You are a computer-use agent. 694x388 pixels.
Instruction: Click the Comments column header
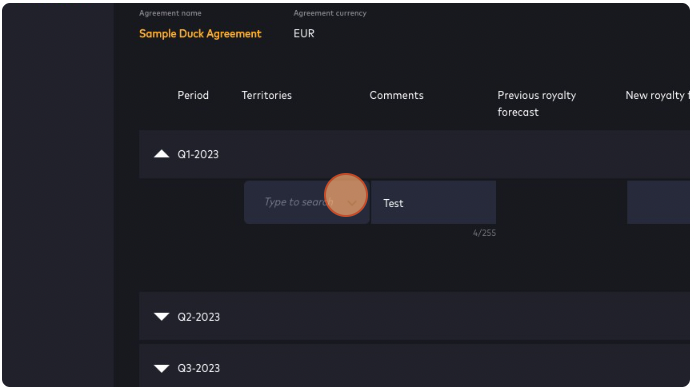coord(397,95)
